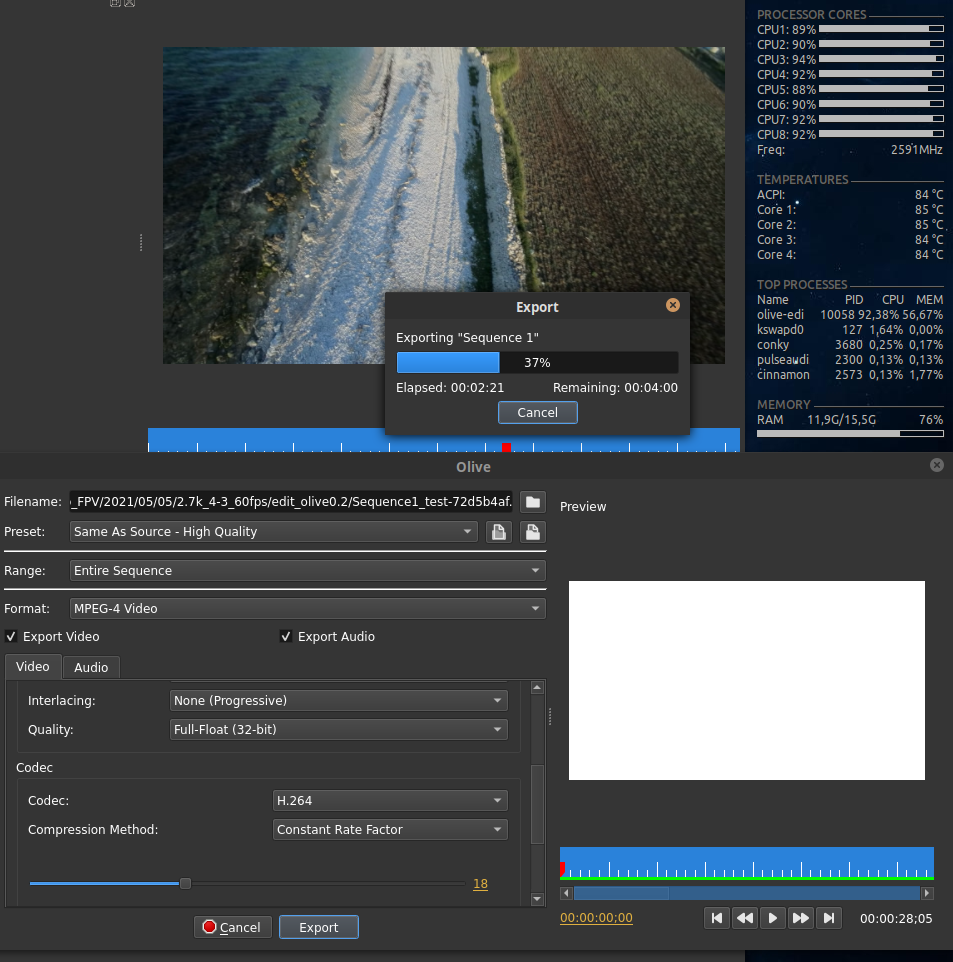Switch to the Audio tab
Viewport: 953px width, 962px height.
[91, 666]
